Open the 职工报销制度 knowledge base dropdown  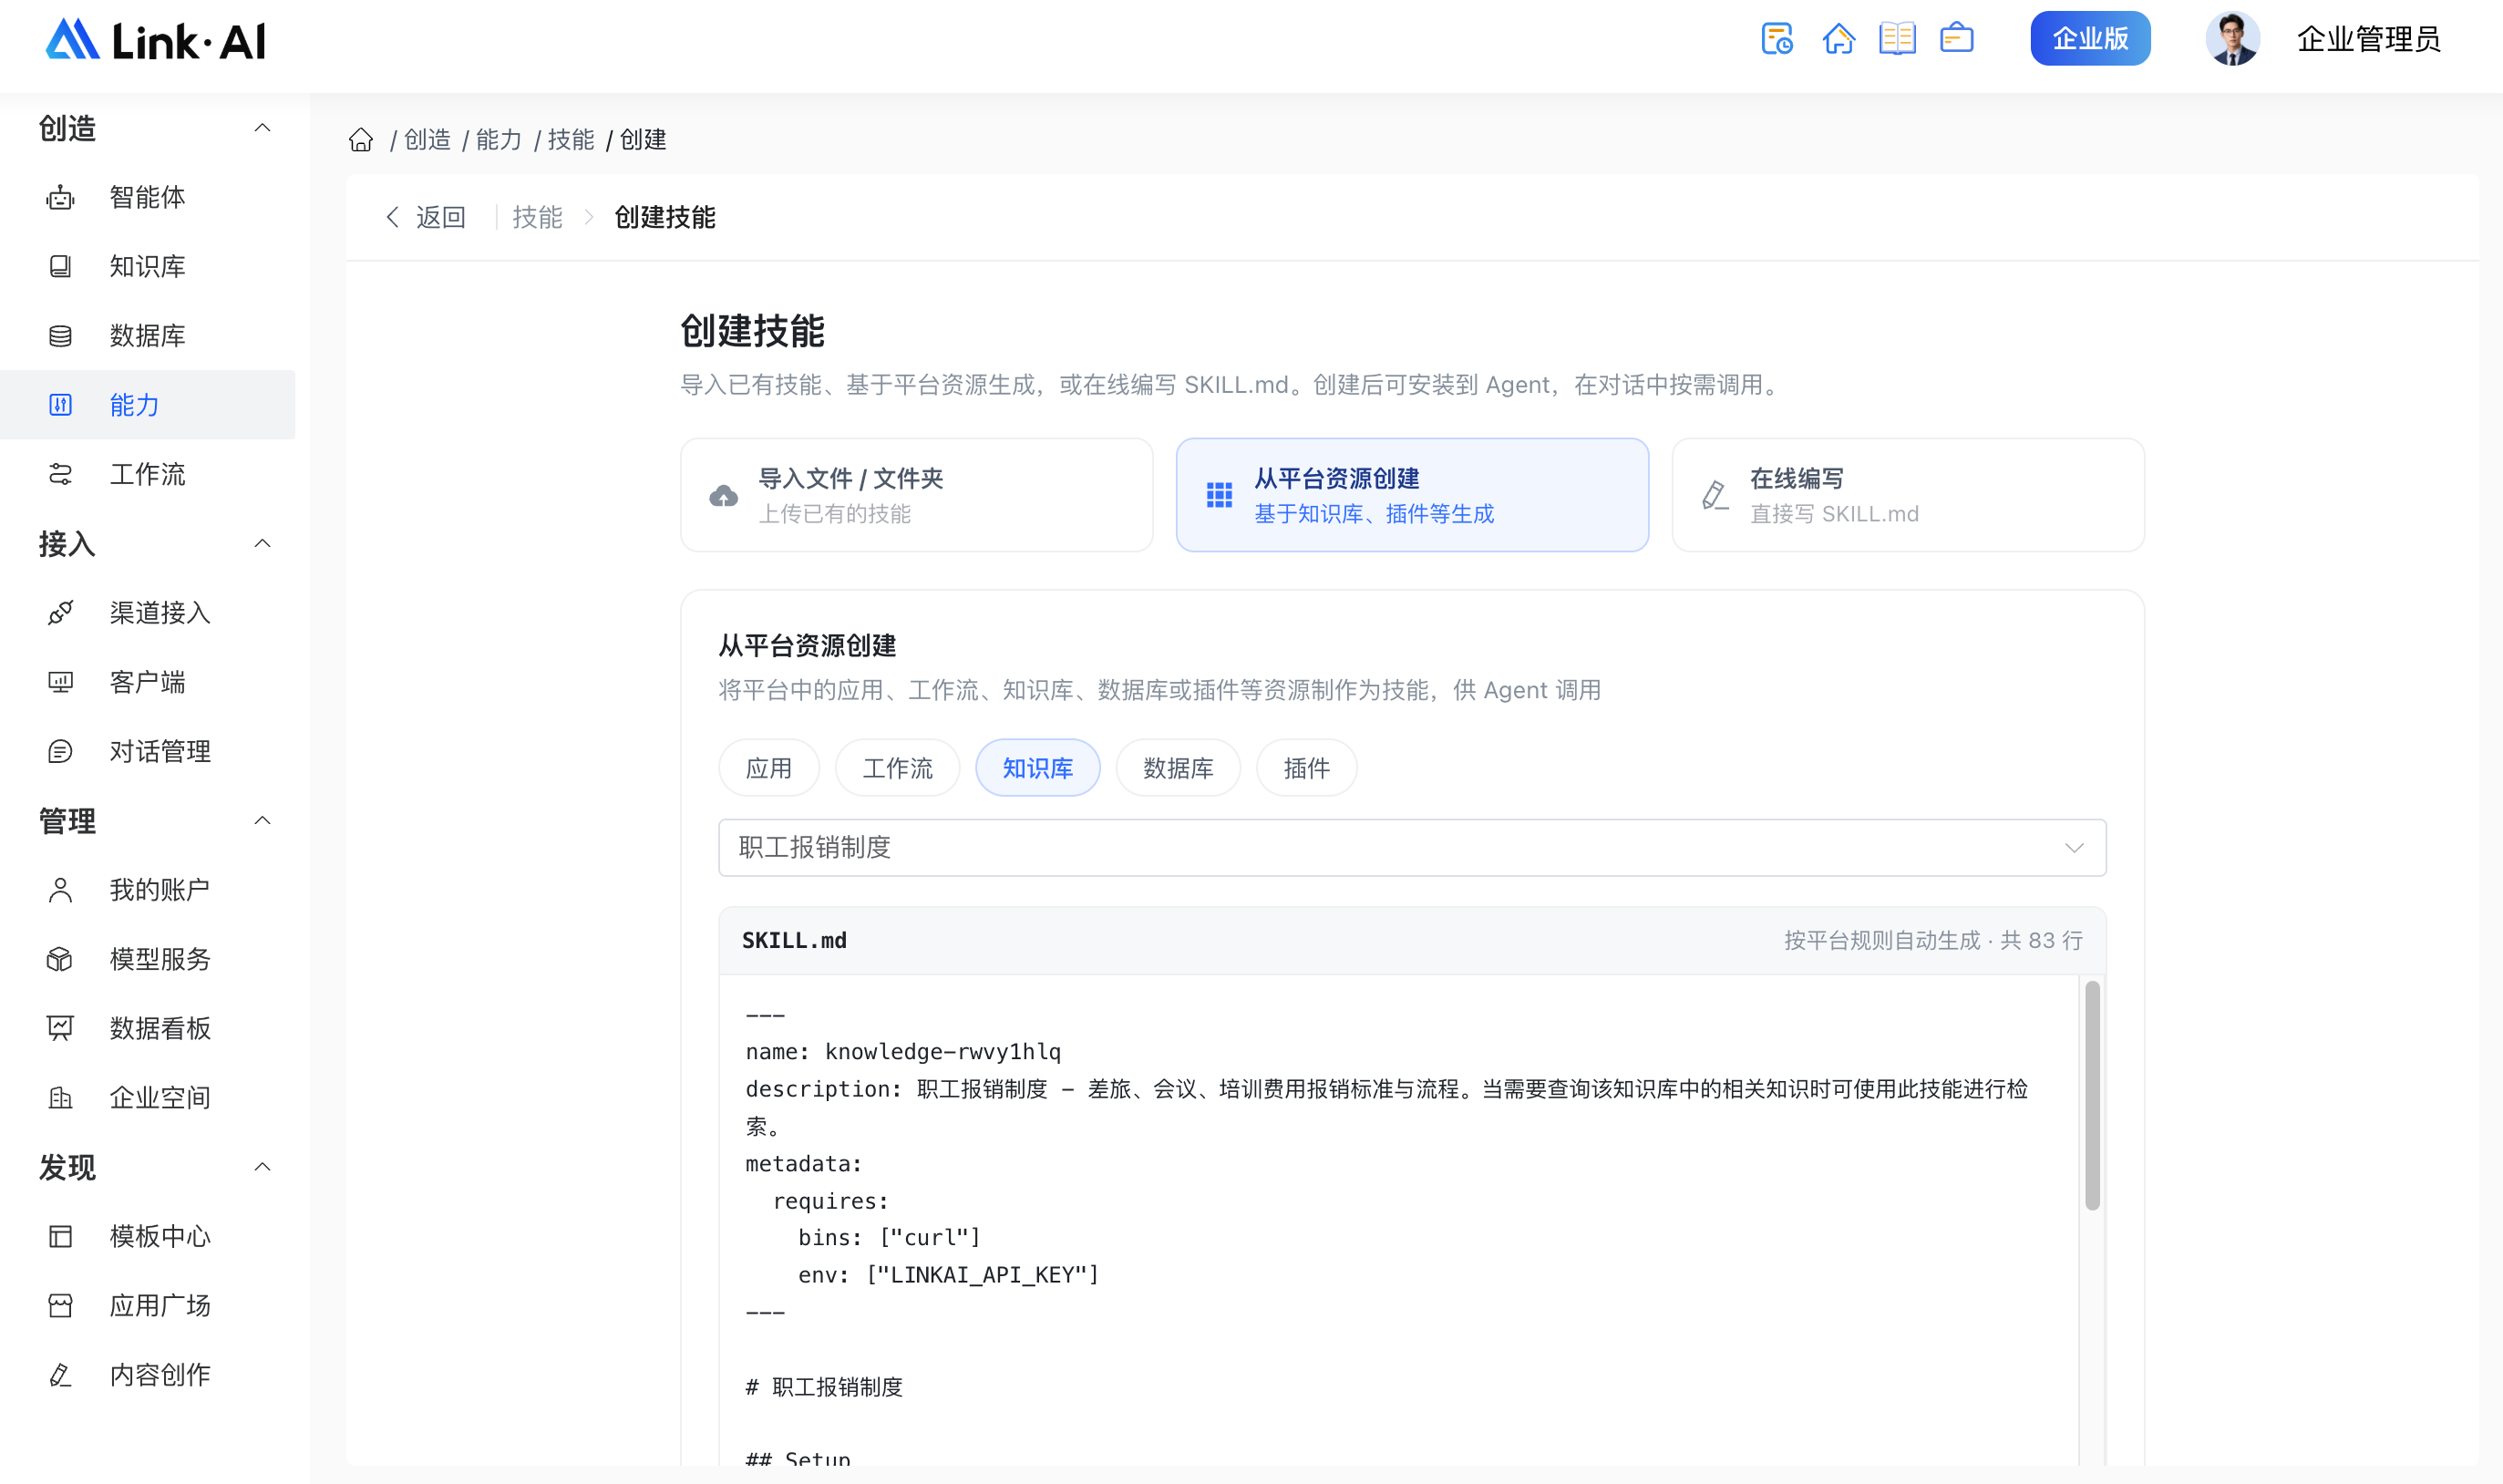[1412, 848]
